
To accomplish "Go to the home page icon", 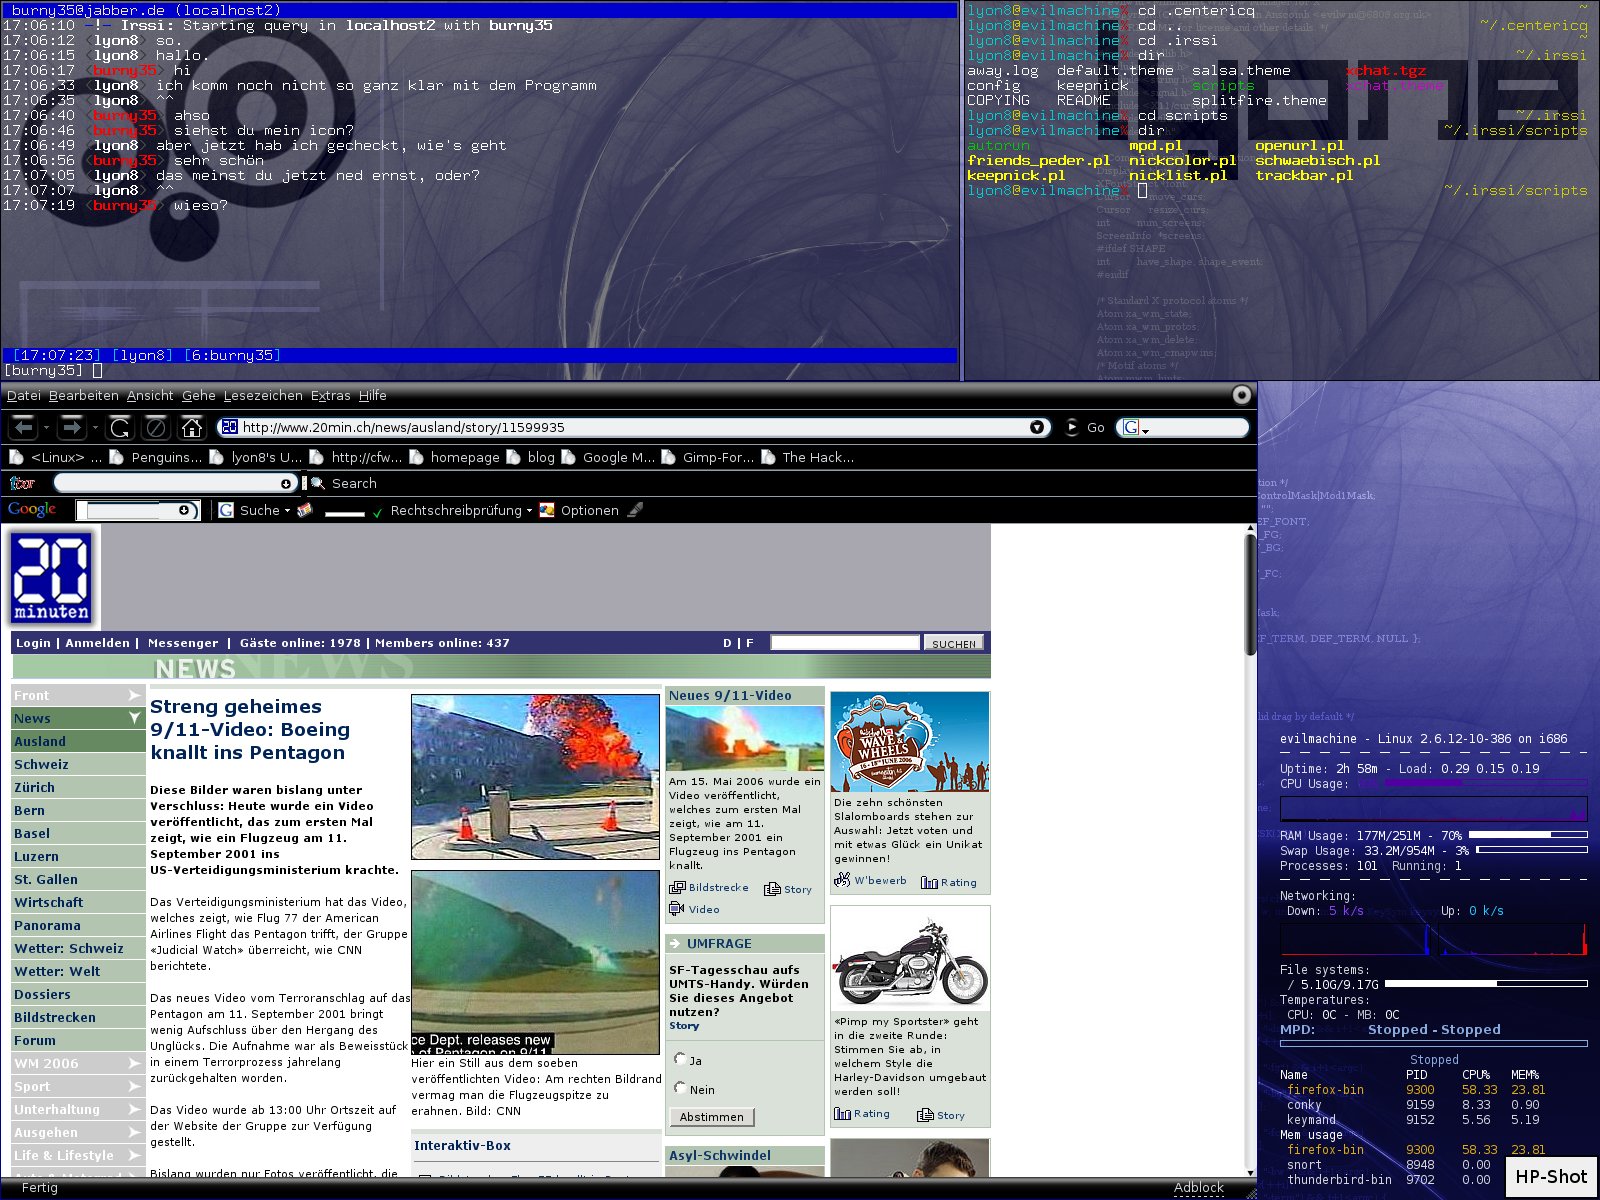I will [x=191, y=428].
